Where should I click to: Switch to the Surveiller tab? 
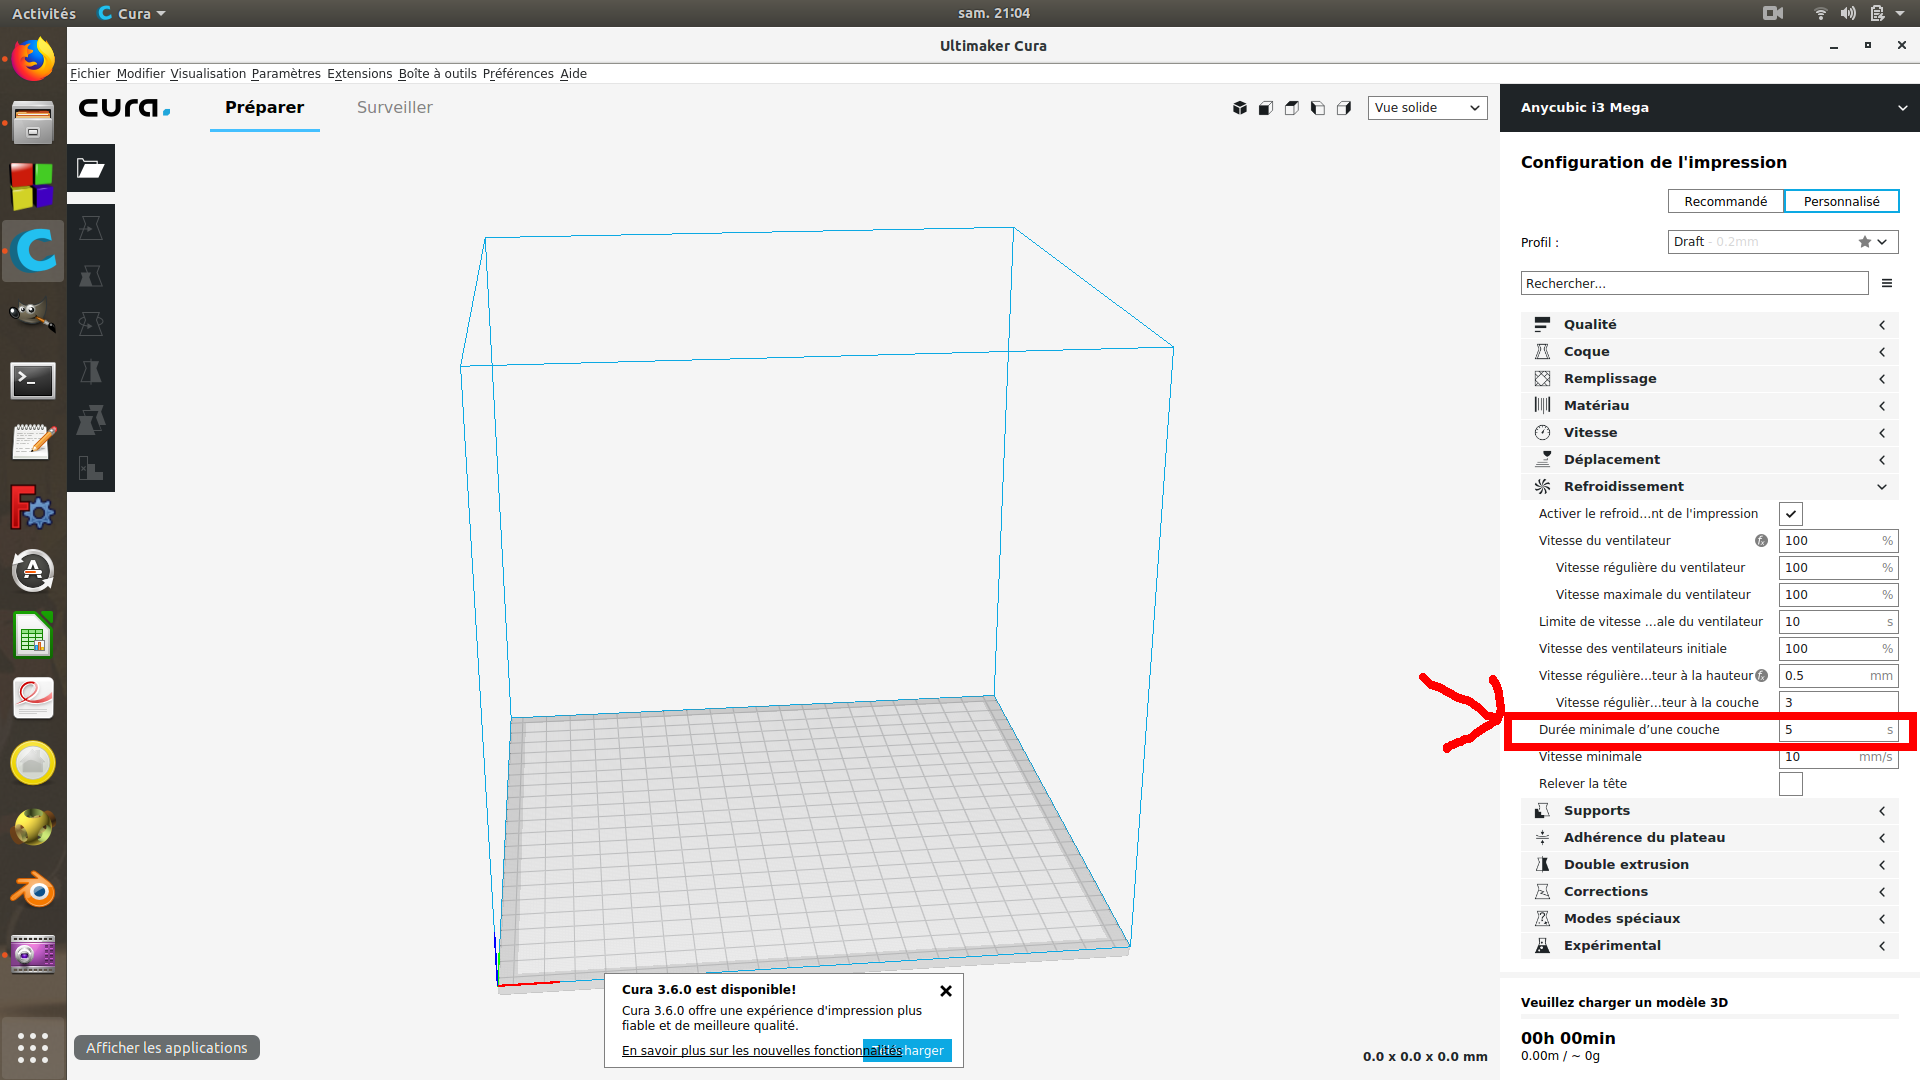click(x=394, y=108)
